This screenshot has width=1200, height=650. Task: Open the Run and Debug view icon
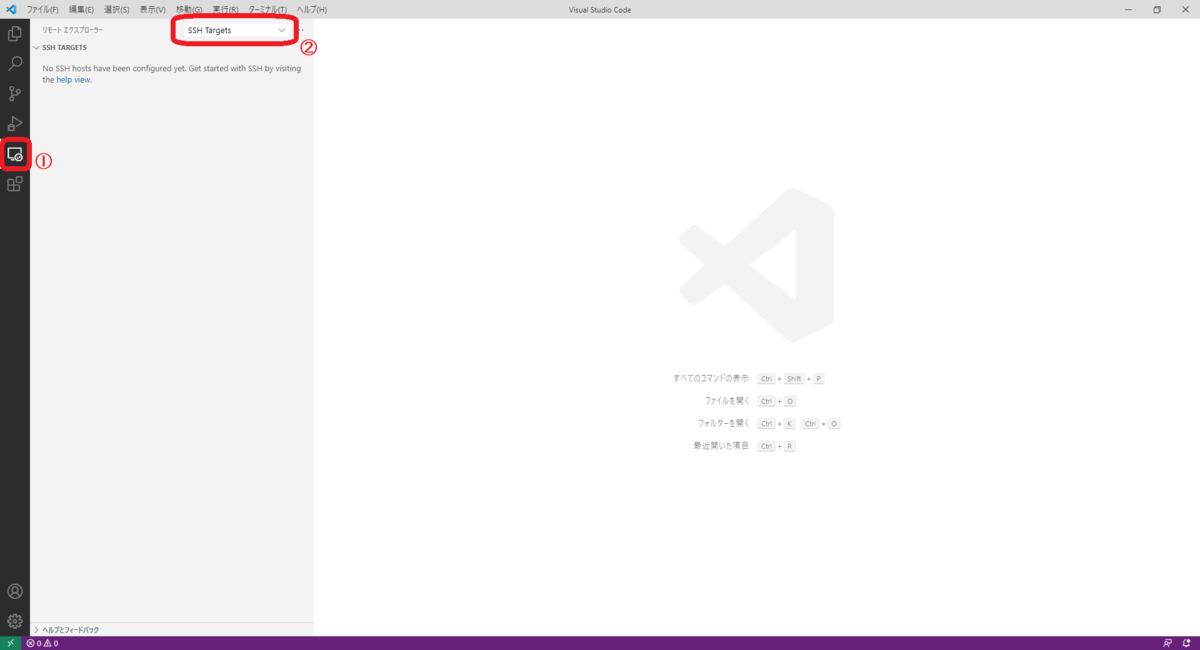click(15, 124)
